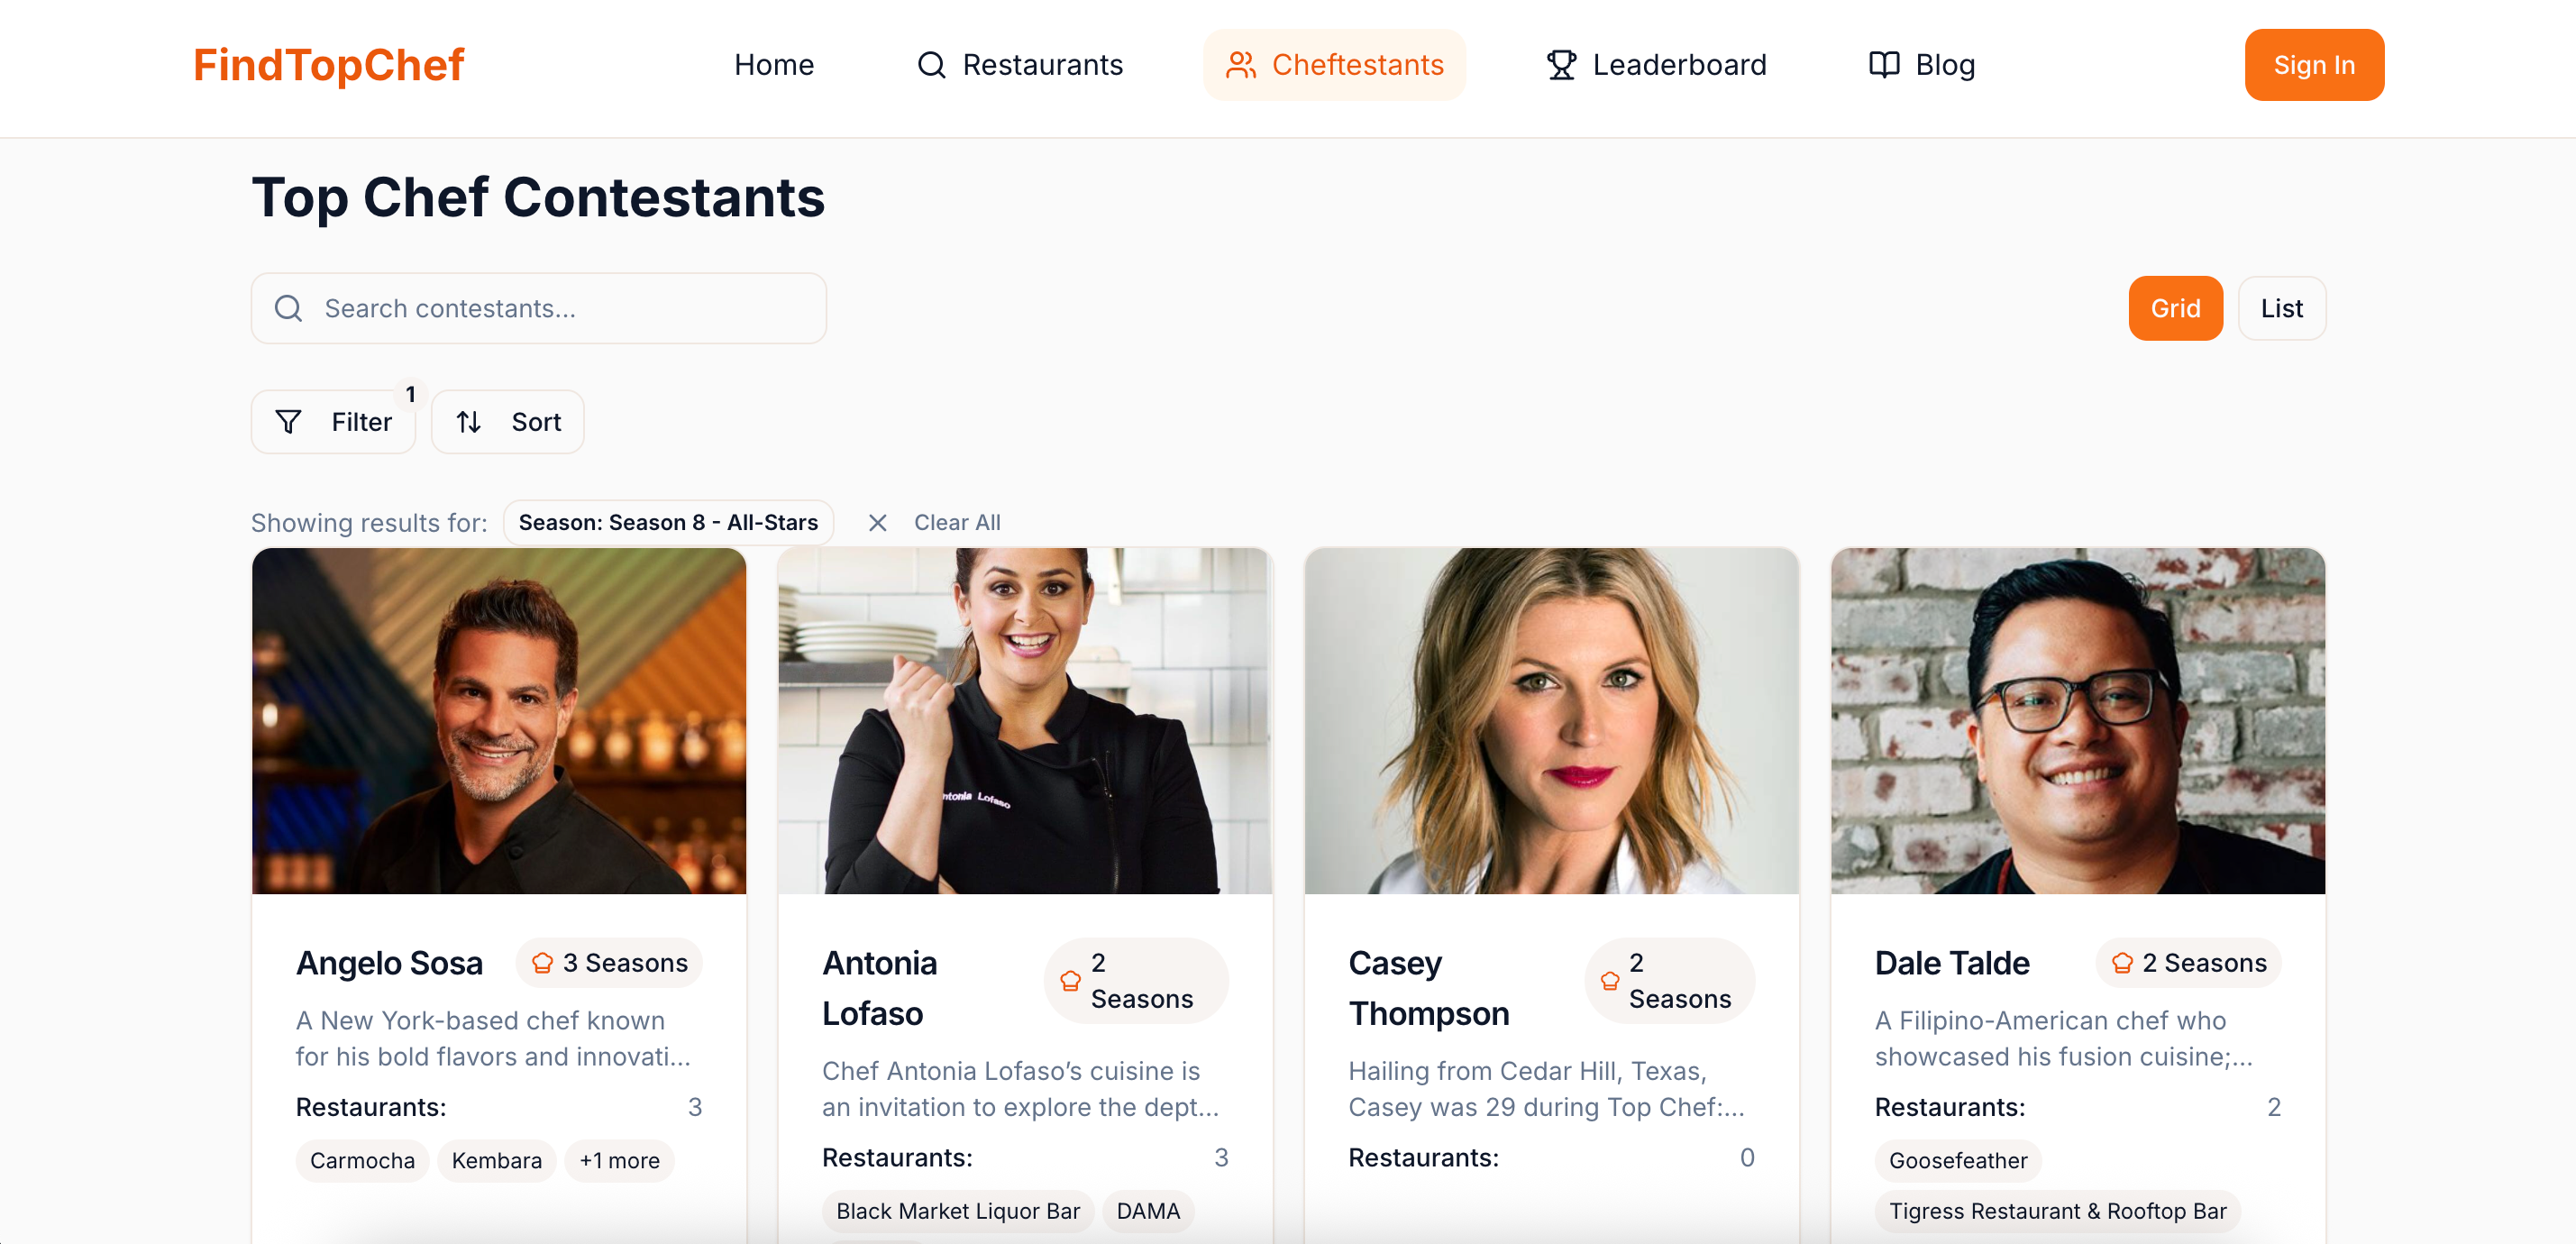Click the sort arrows icon
Screen dimensions: 2576x1244
pyautogui.click(x=469, y=422)
